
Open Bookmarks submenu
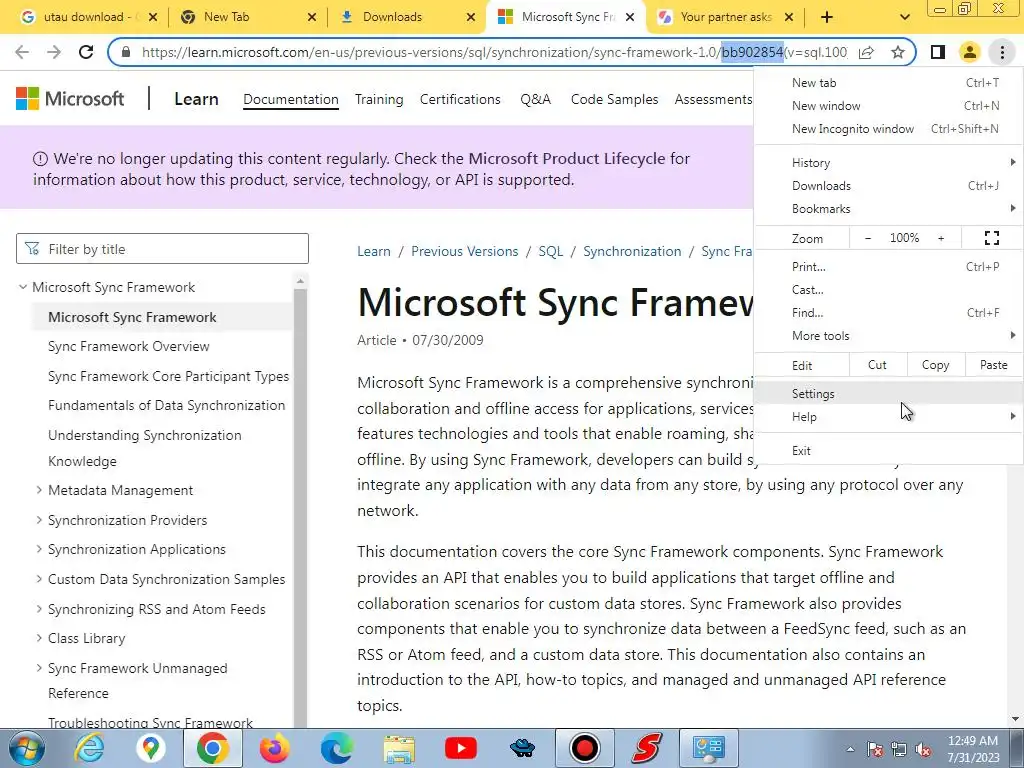pyautogui.click(x=889, y=209)
